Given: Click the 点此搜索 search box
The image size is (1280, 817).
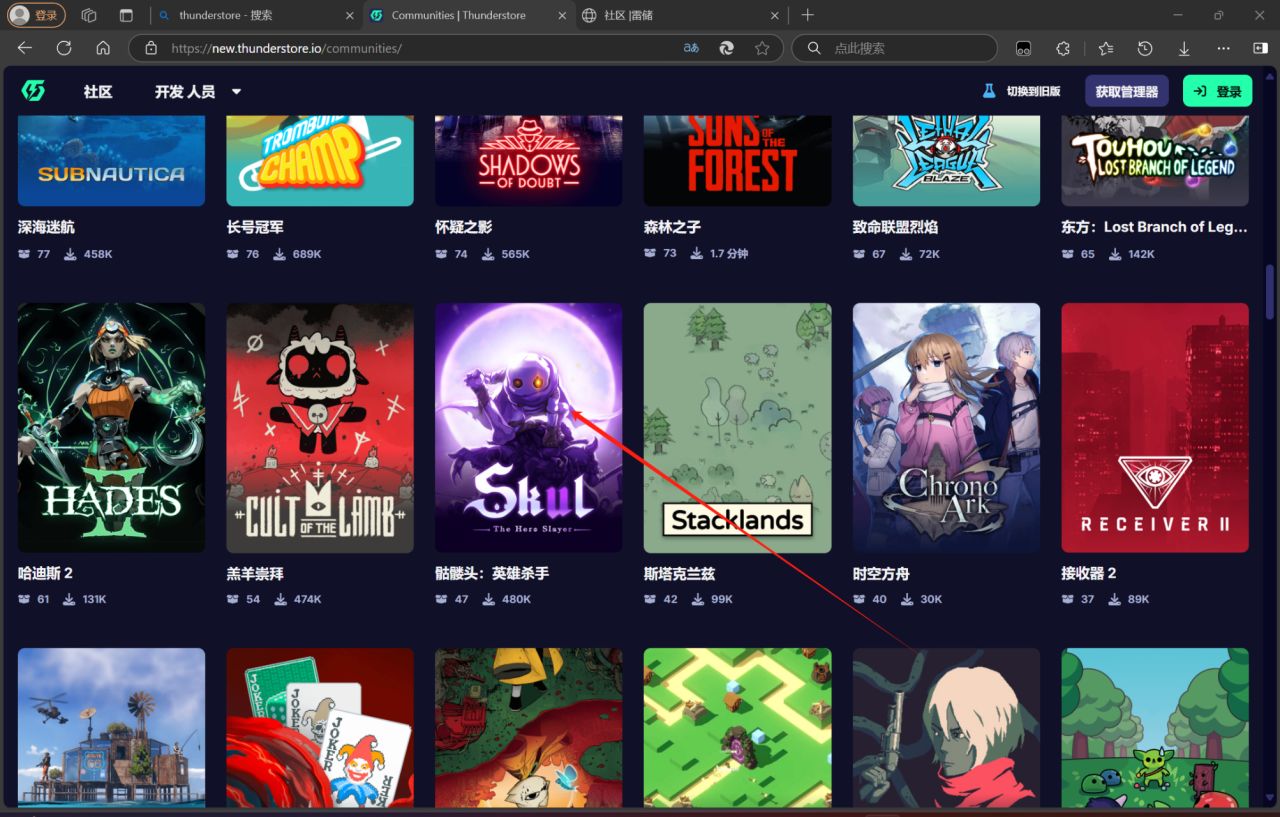Looking at the screenshot, I should click(895, 48).
